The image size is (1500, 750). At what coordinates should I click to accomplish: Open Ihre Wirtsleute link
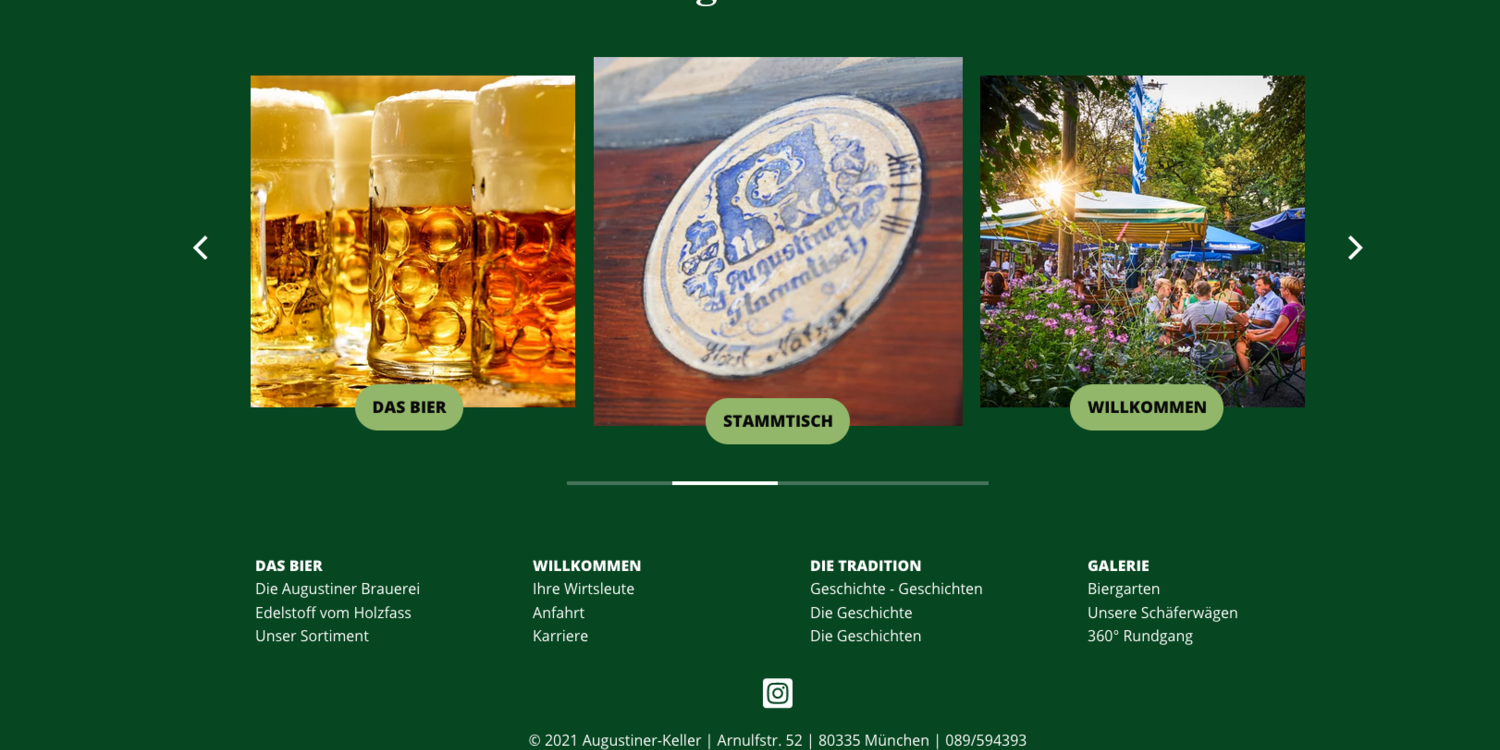[x=583, y=589]
